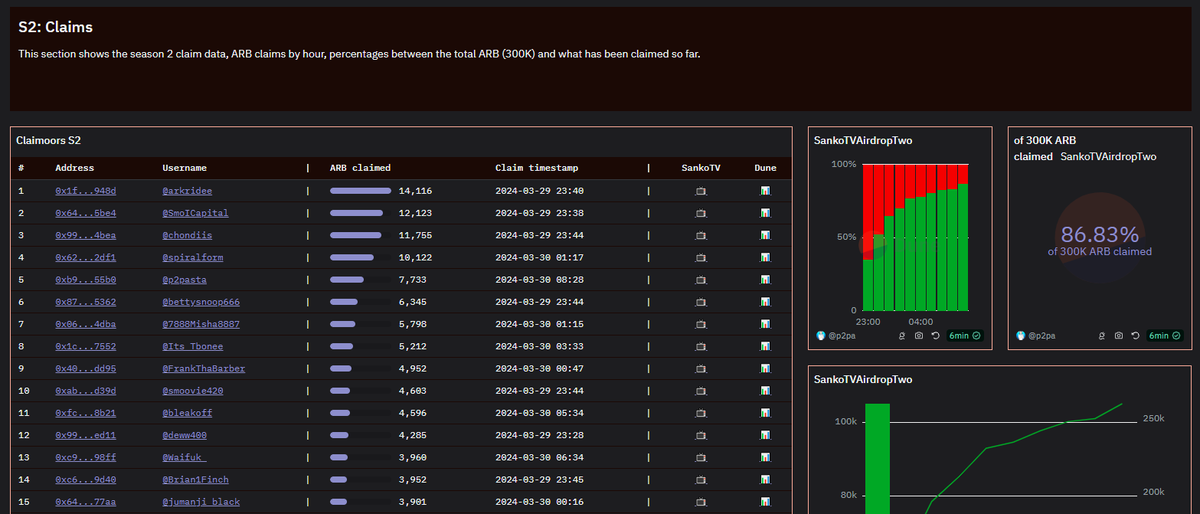
Task: Sort by the Address column header
Action: [75, 168]
